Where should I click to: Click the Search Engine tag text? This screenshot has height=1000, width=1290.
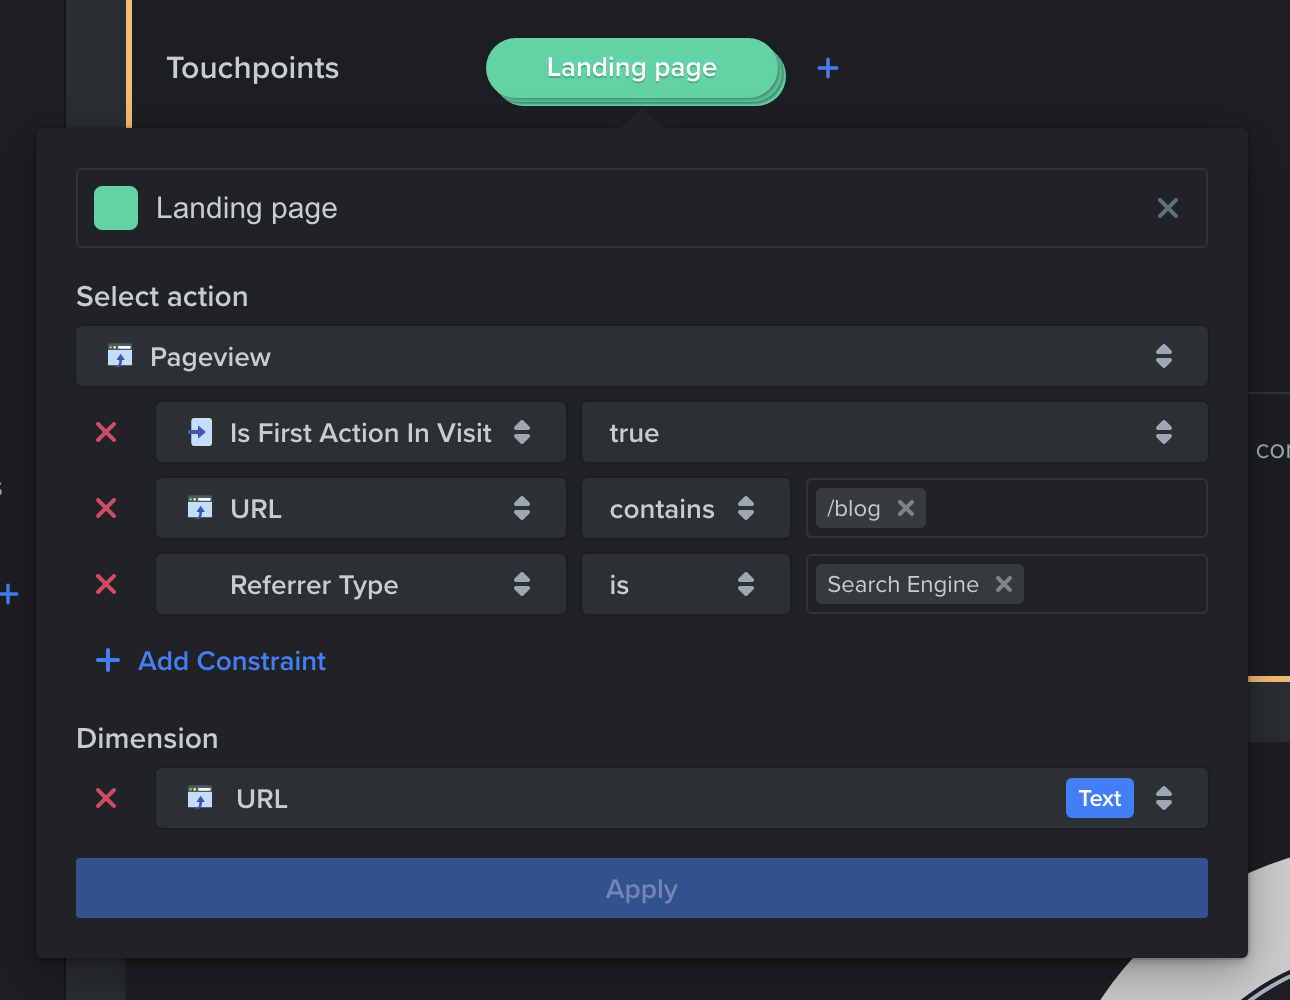click(x=903, y=584)
